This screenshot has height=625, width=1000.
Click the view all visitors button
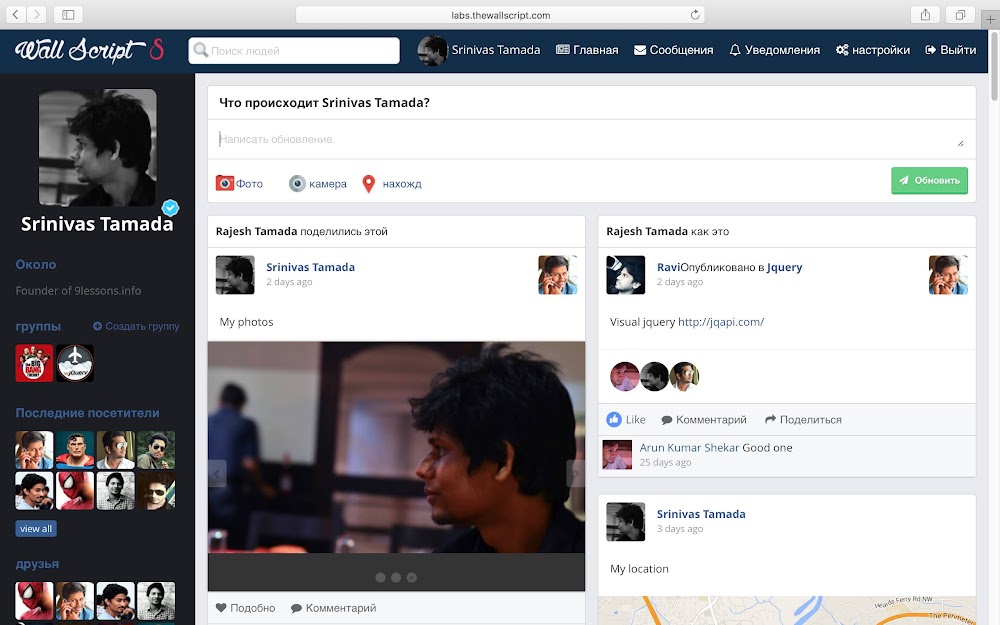tap(36, 529)
